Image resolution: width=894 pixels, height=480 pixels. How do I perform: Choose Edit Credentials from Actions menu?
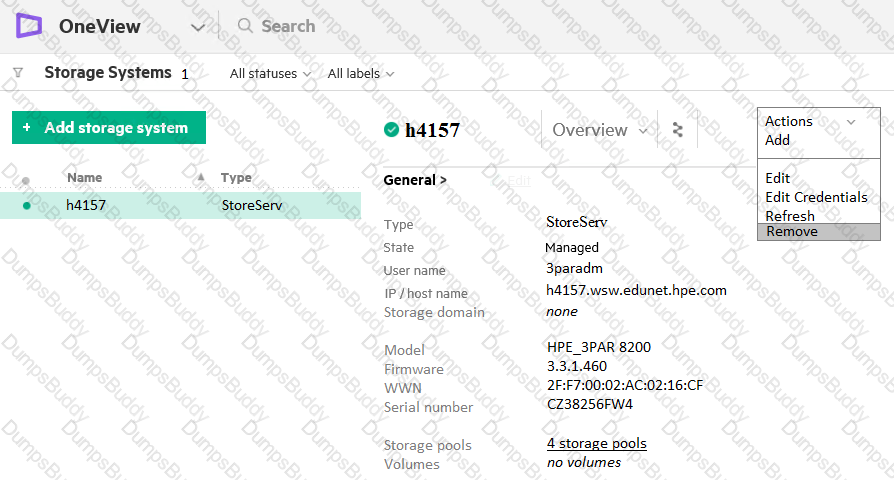pyautogui.click(x=816, y=197)
